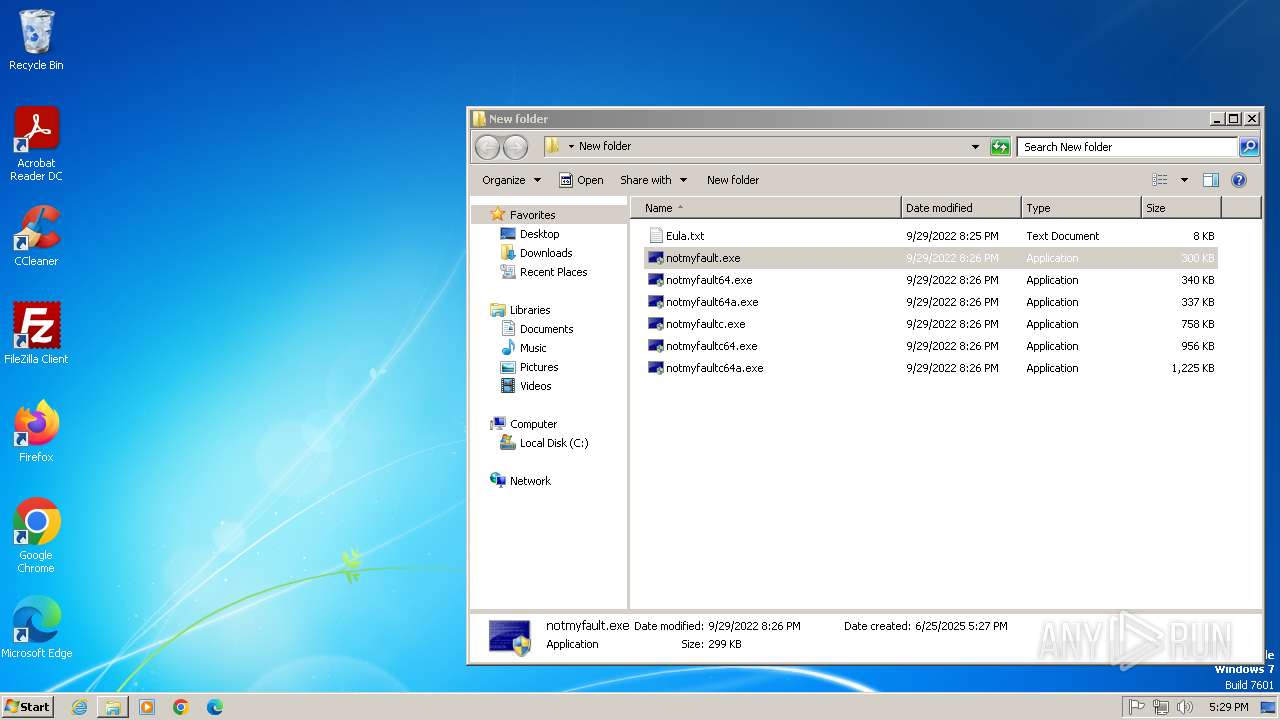Open Windows Media Player taskbar icon

point(147,707)
